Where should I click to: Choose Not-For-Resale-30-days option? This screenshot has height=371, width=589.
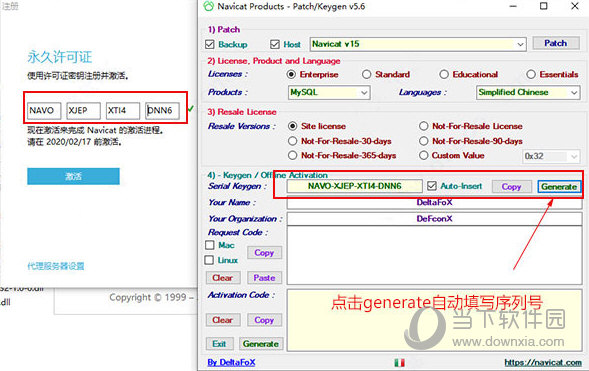point(292,141)
